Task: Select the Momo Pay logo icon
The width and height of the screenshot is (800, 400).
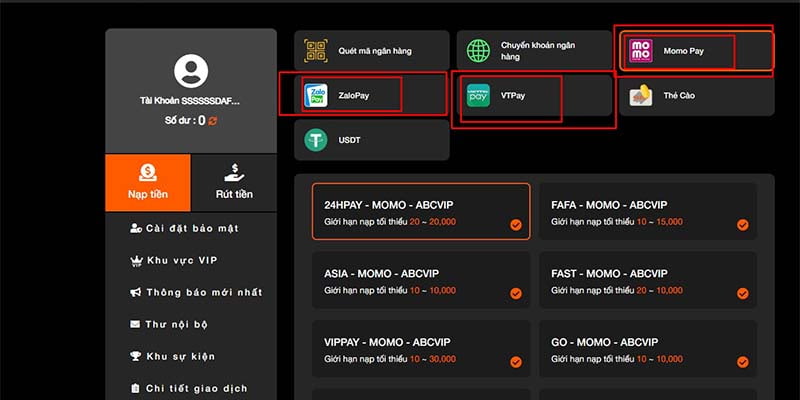Action: 641,50
